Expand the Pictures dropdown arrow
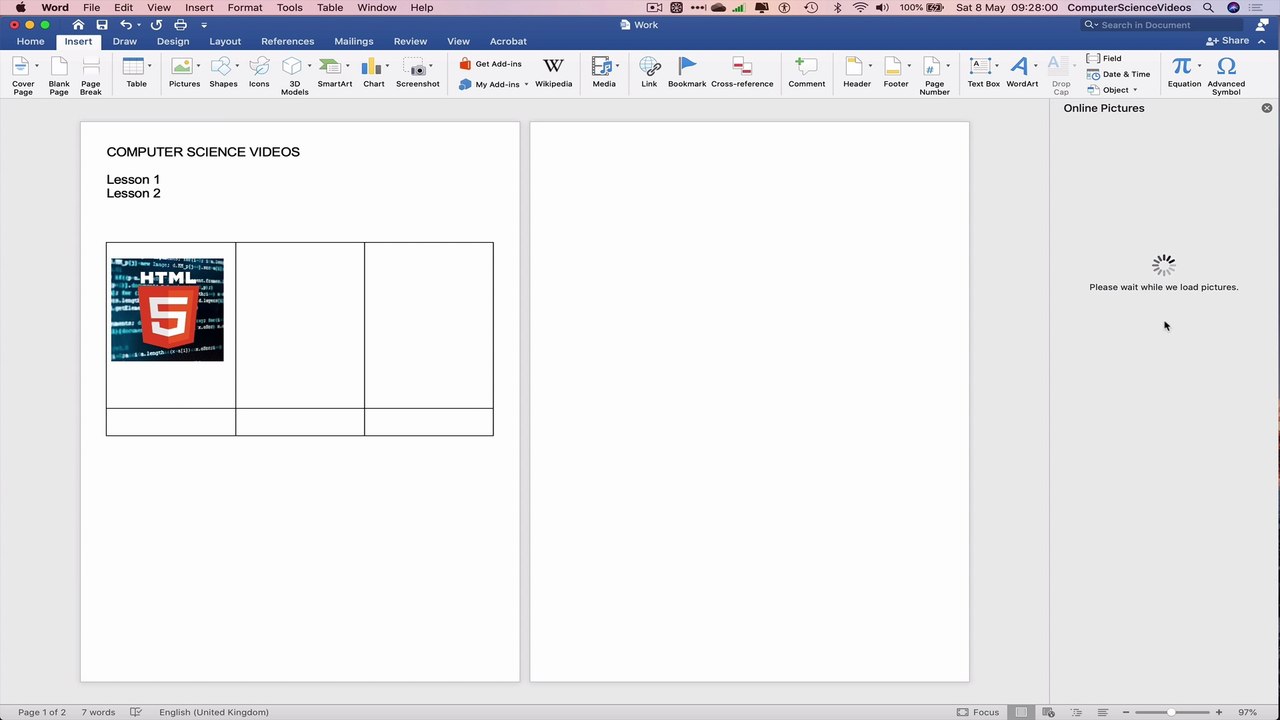1280x720 pixels. 198,66
